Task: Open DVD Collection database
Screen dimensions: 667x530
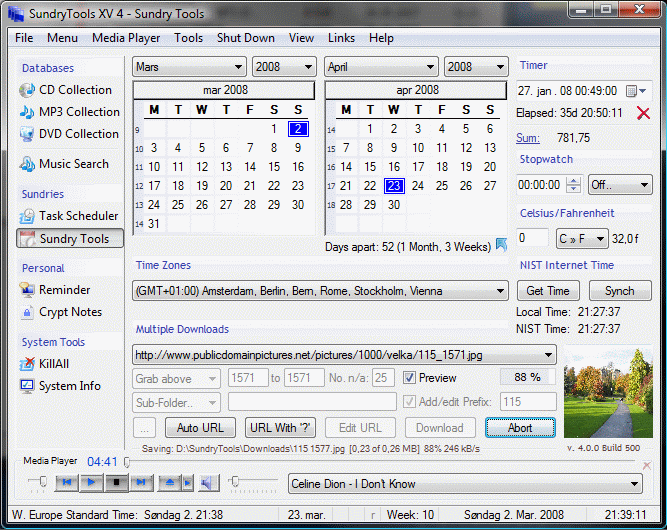Action: tap(69, 134)
